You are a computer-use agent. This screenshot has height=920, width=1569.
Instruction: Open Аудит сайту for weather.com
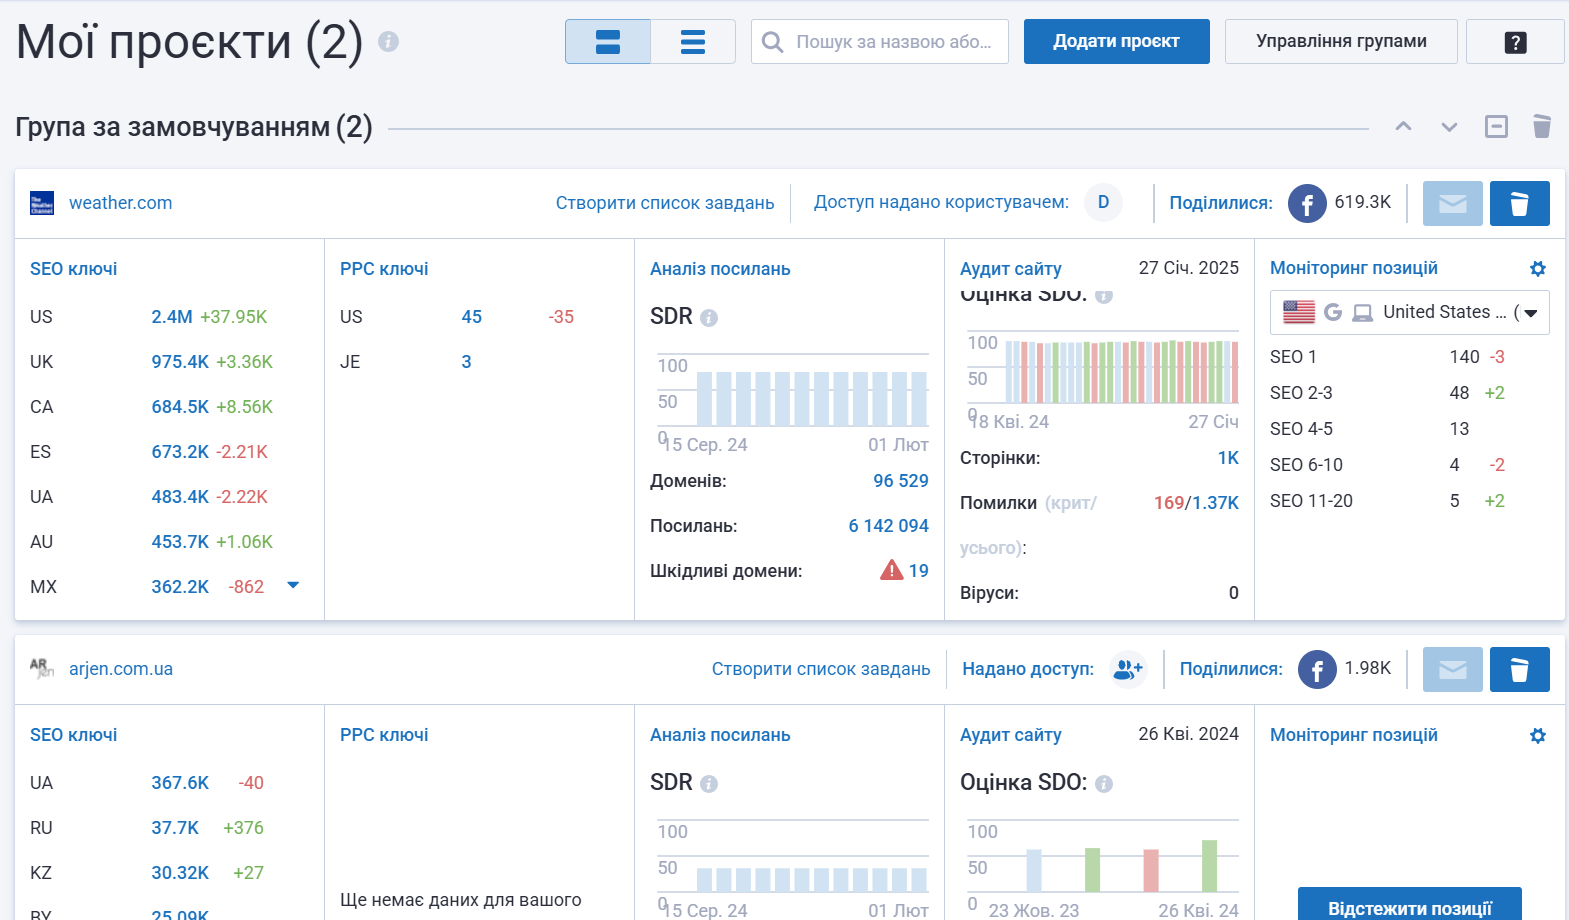pos(1011,269)
